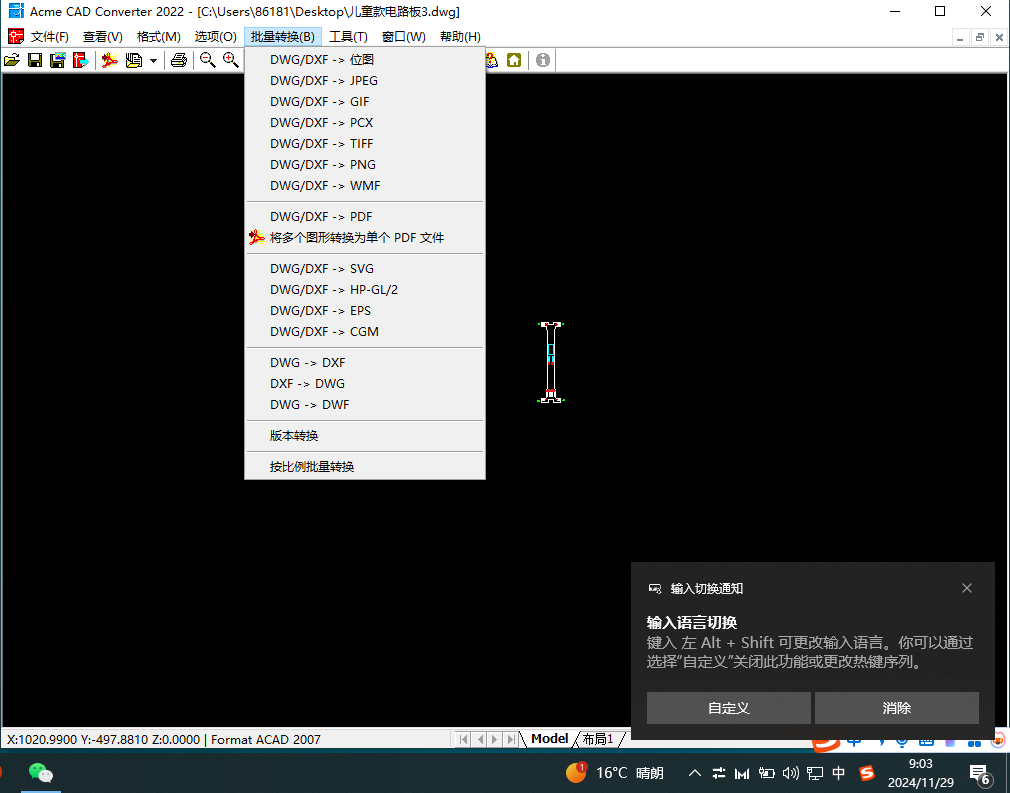The width and height of the screenshot is (1010, 793).
Task: Click 自定义 in the input notification
Action: (729, 708)
